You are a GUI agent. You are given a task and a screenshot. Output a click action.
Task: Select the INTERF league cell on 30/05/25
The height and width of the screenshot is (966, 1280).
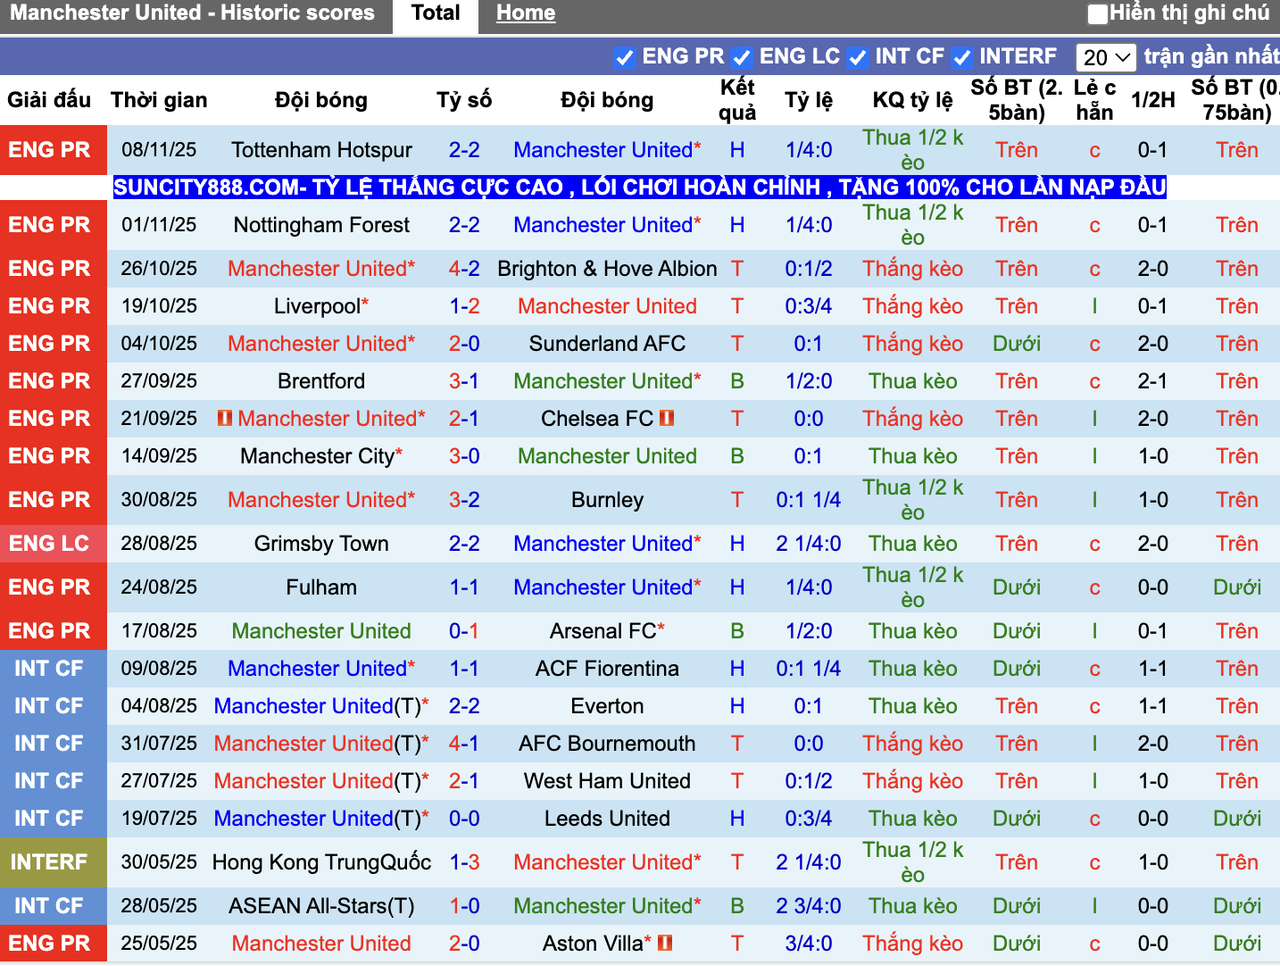[53, 862]
